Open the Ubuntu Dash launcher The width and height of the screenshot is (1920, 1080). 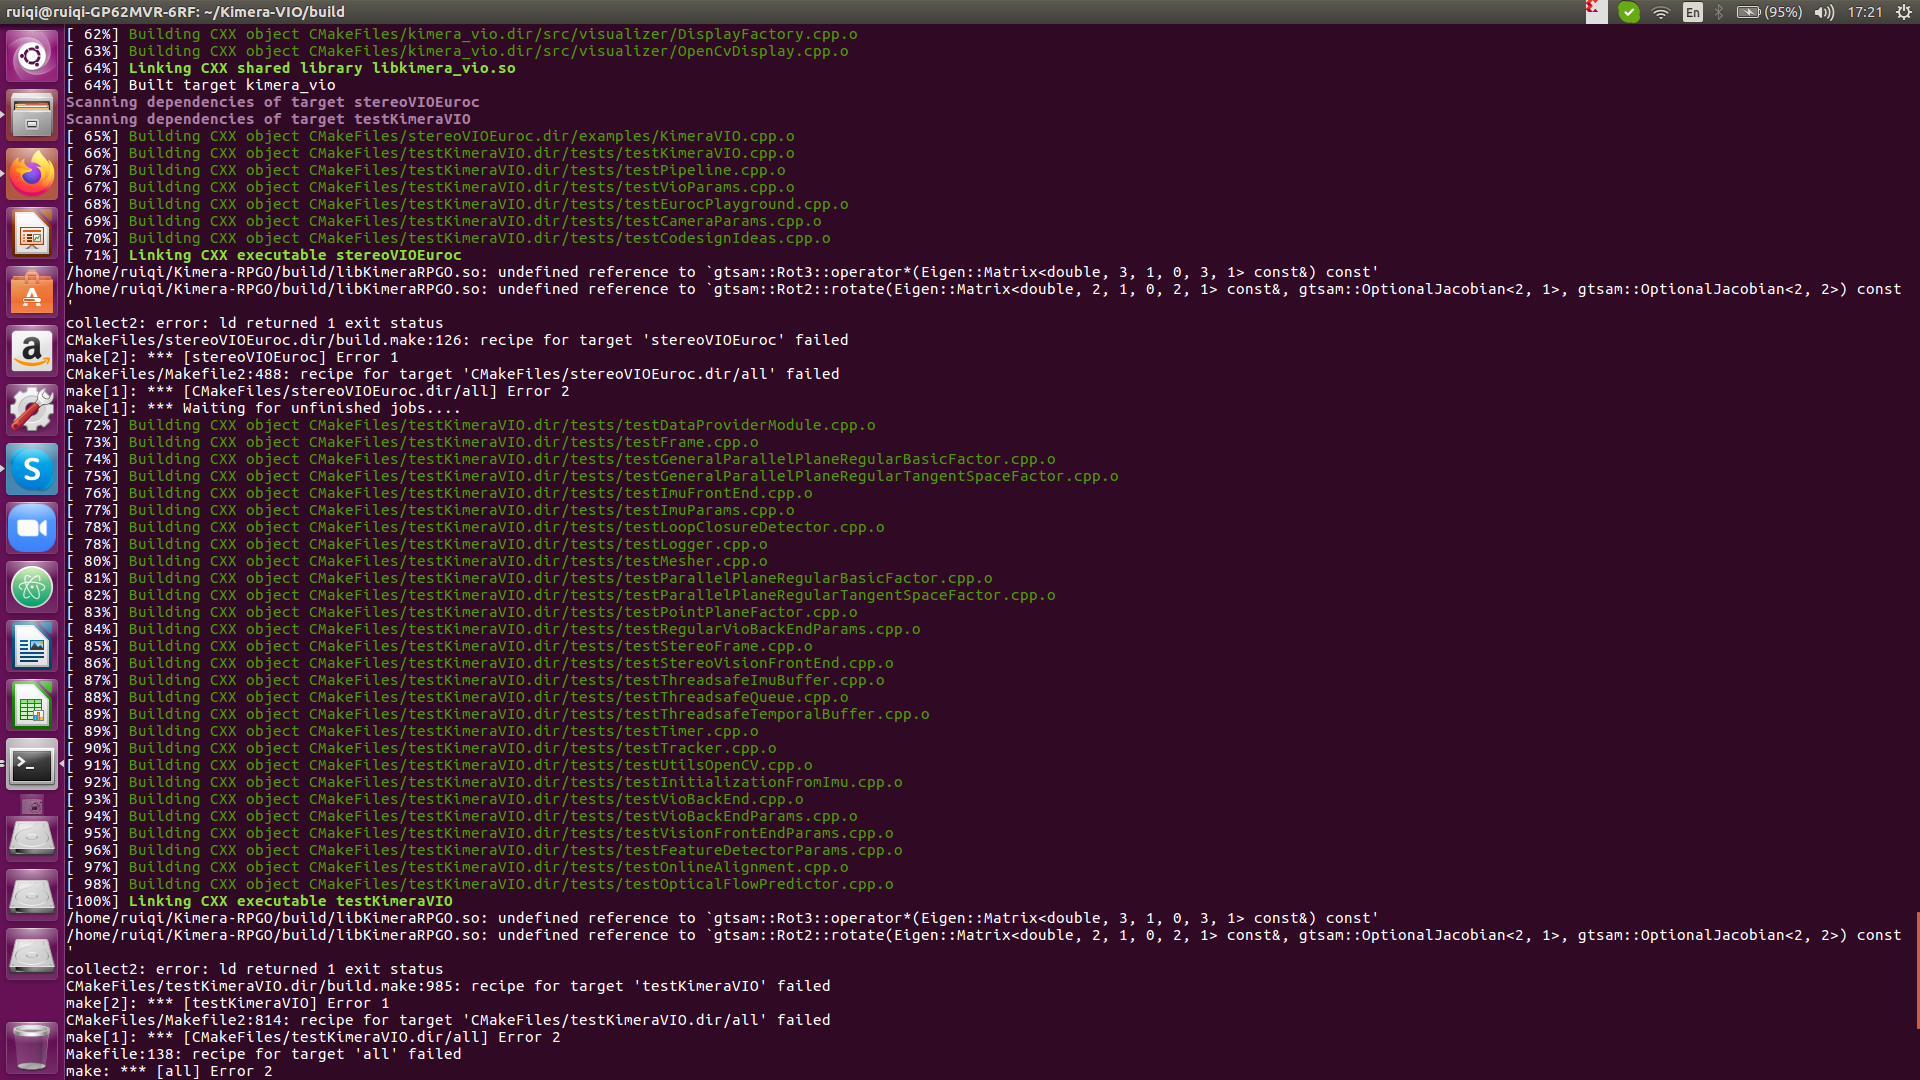coord(32,56)
